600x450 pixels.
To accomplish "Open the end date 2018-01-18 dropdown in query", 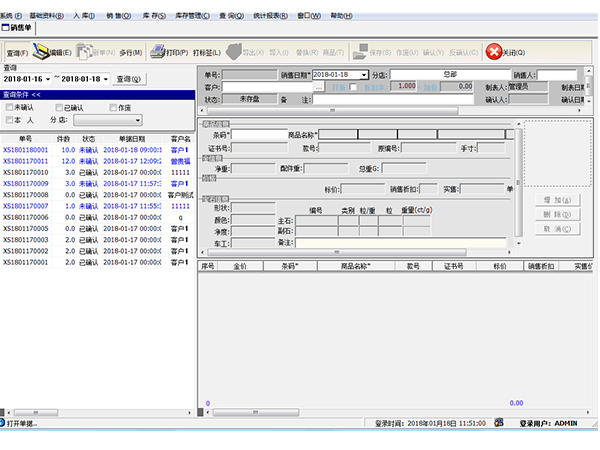I will pyautogui.click(x=106, y=79).
